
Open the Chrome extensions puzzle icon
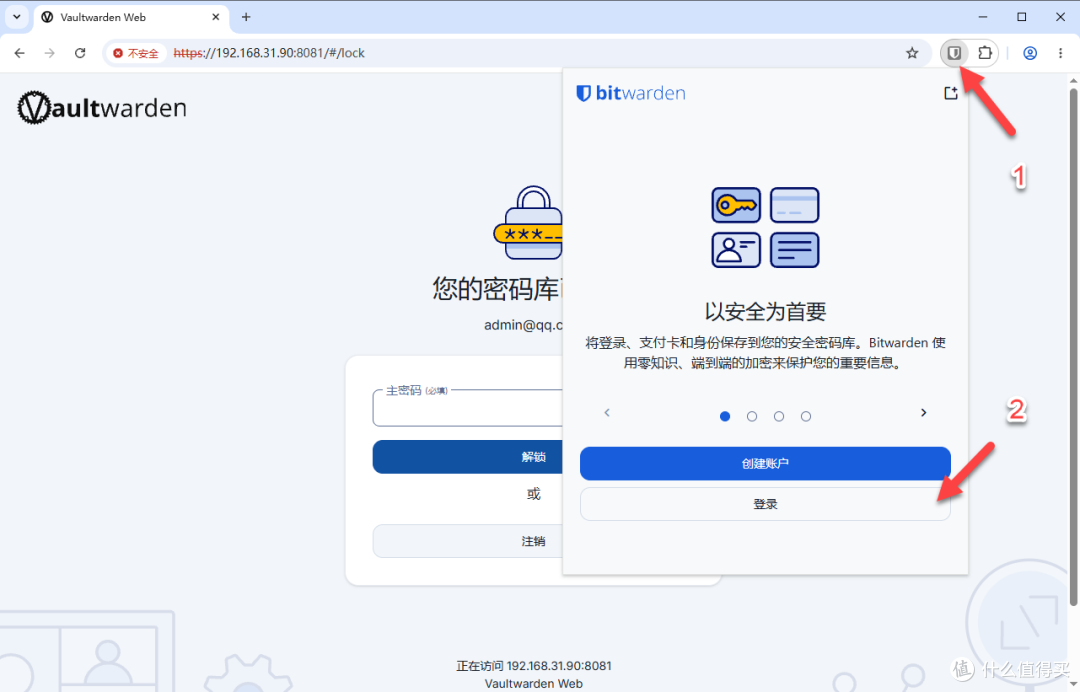pyautogui.click(x=985, y=53)
